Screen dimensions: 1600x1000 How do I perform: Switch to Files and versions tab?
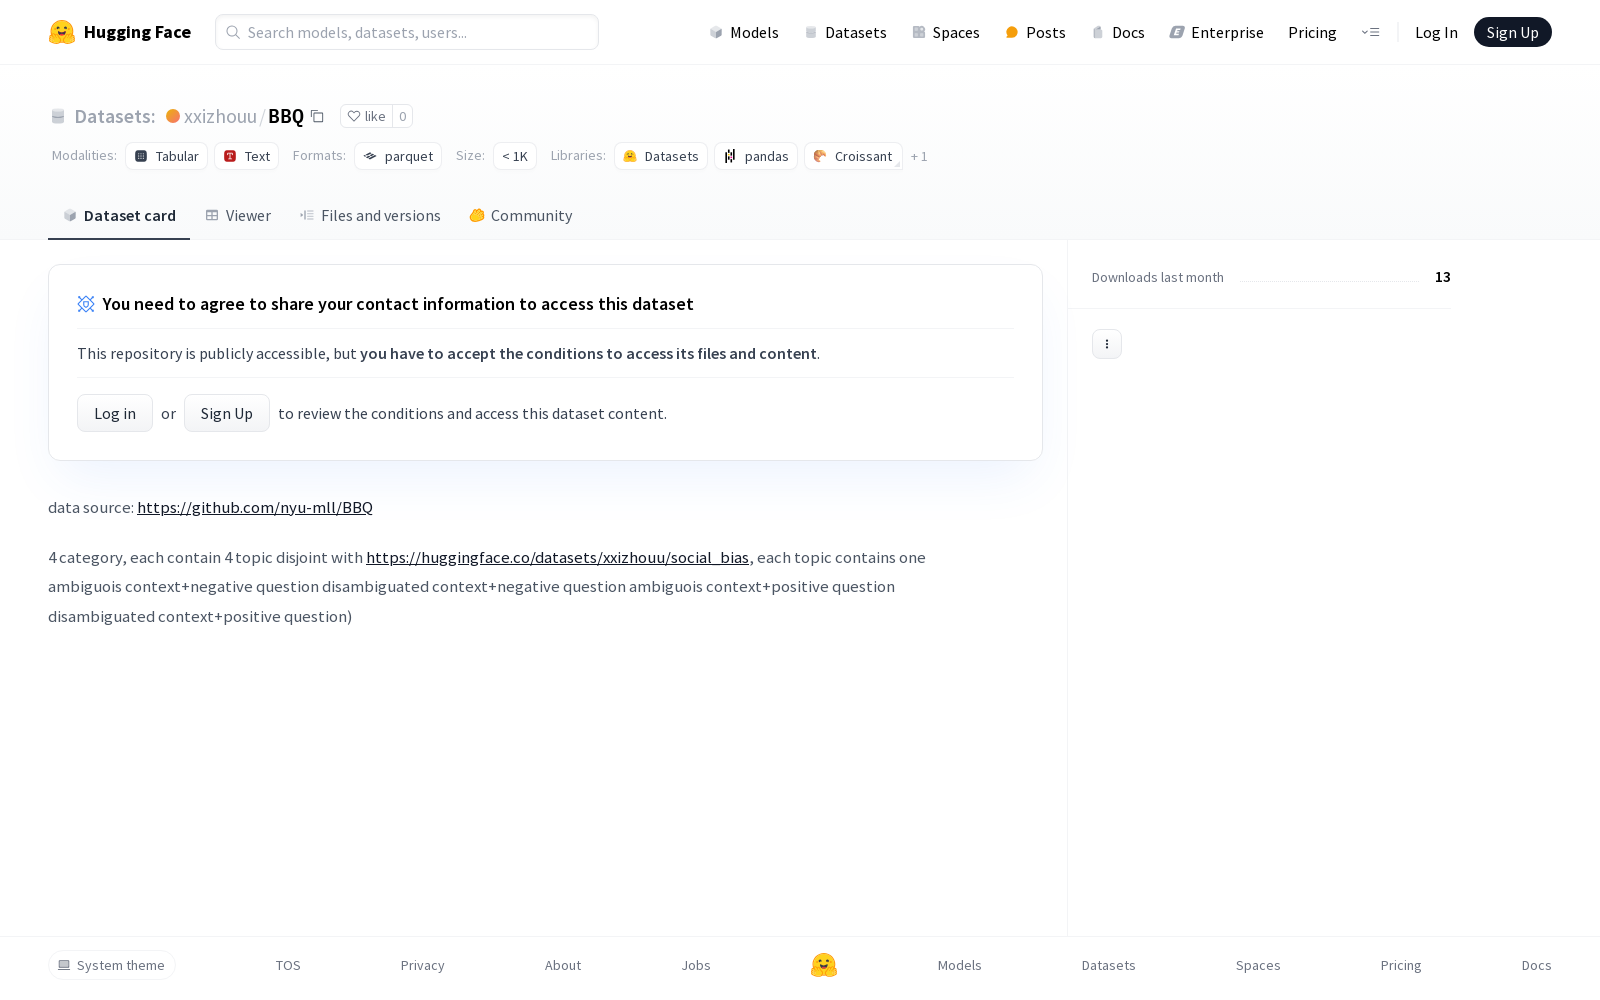[370, 216]
